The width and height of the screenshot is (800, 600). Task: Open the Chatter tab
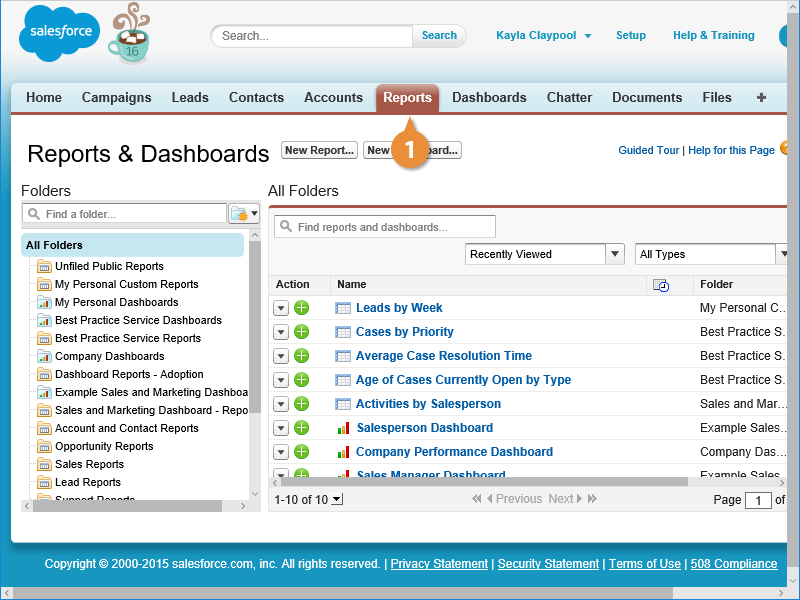click(x=569, y=97)
